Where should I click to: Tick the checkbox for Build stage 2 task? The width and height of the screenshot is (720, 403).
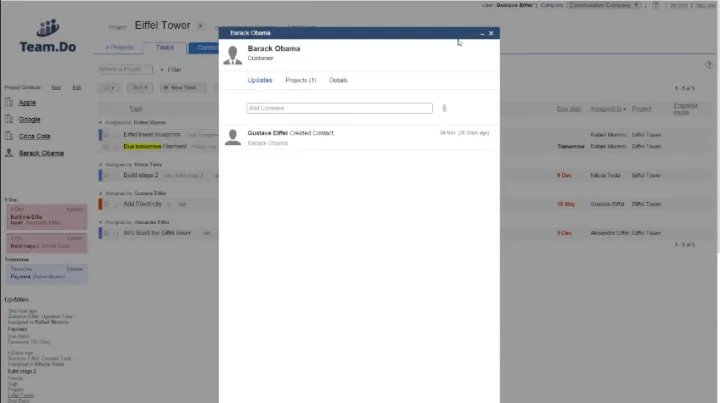coord(106,175)
